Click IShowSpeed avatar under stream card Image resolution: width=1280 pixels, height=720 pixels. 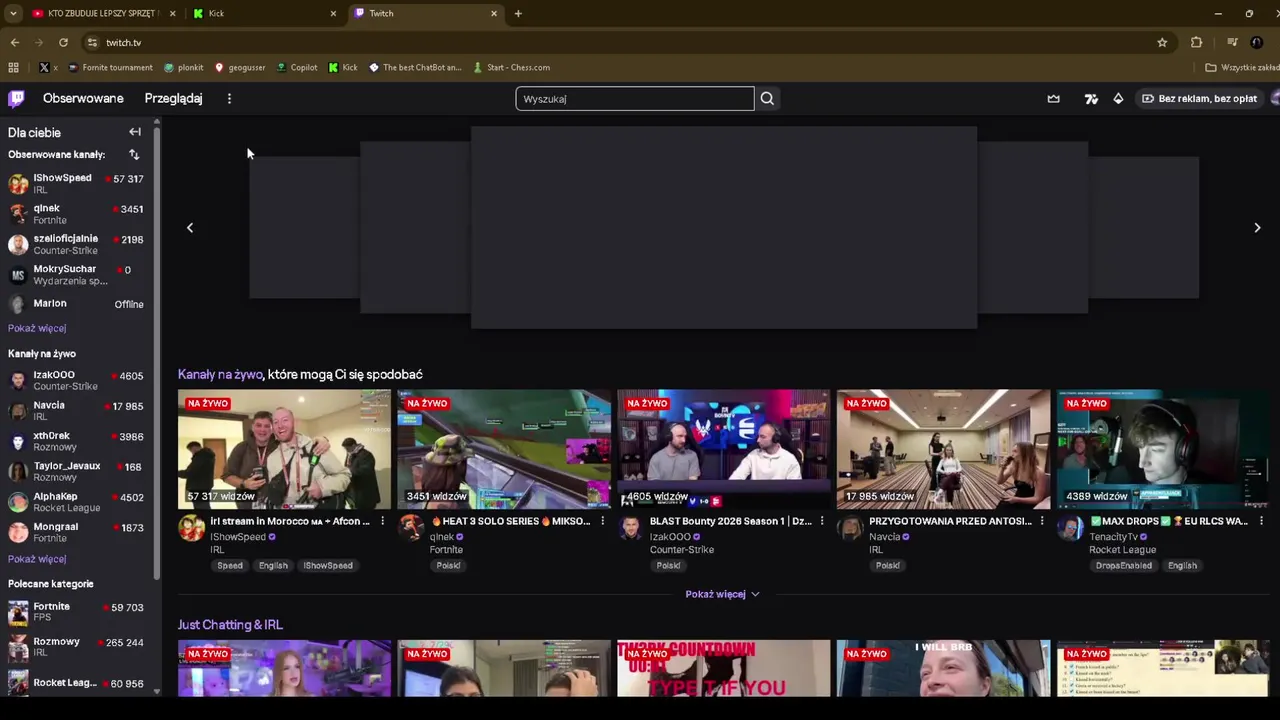(191, 528)
